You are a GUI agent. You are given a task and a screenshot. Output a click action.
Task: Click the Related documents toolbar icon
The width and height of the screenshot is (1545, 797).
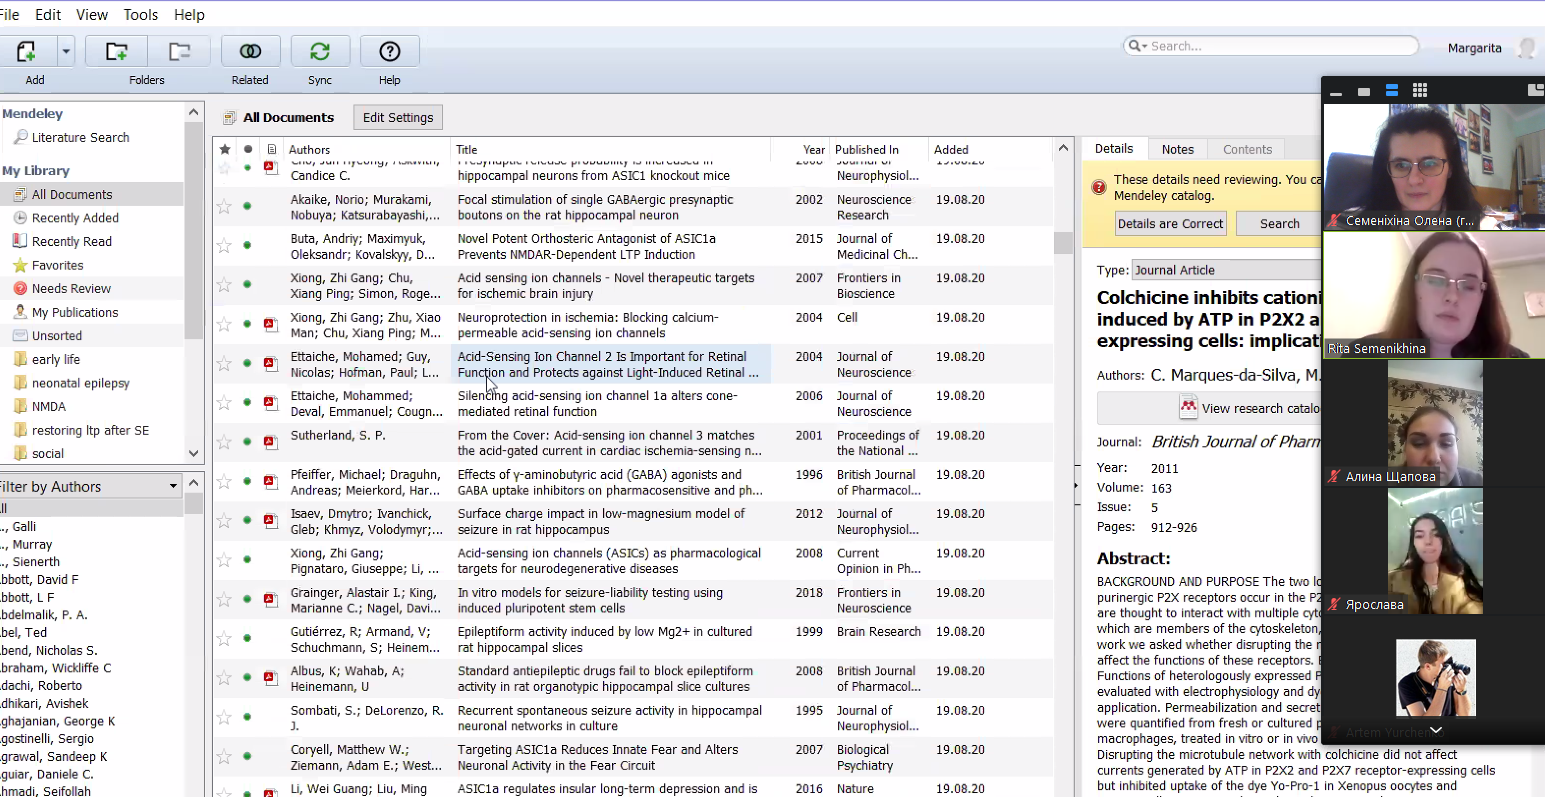point(250,51)
